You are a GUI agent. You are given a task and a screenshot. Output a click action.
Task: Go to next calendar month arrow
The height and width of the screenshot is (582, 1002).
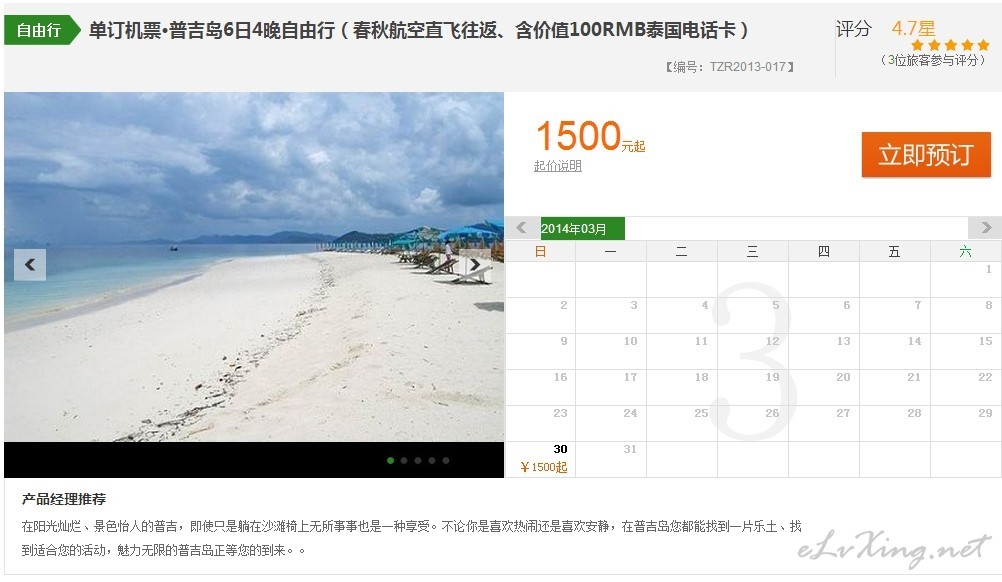tap(985, 227)
